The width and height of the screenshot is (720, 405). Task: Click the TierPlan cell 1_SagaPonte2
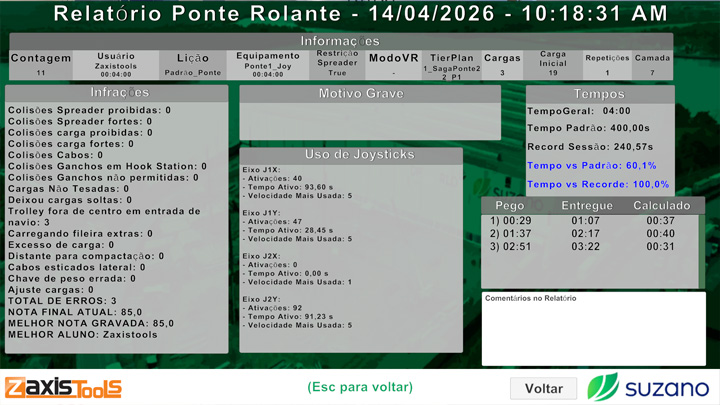[451, 65]
